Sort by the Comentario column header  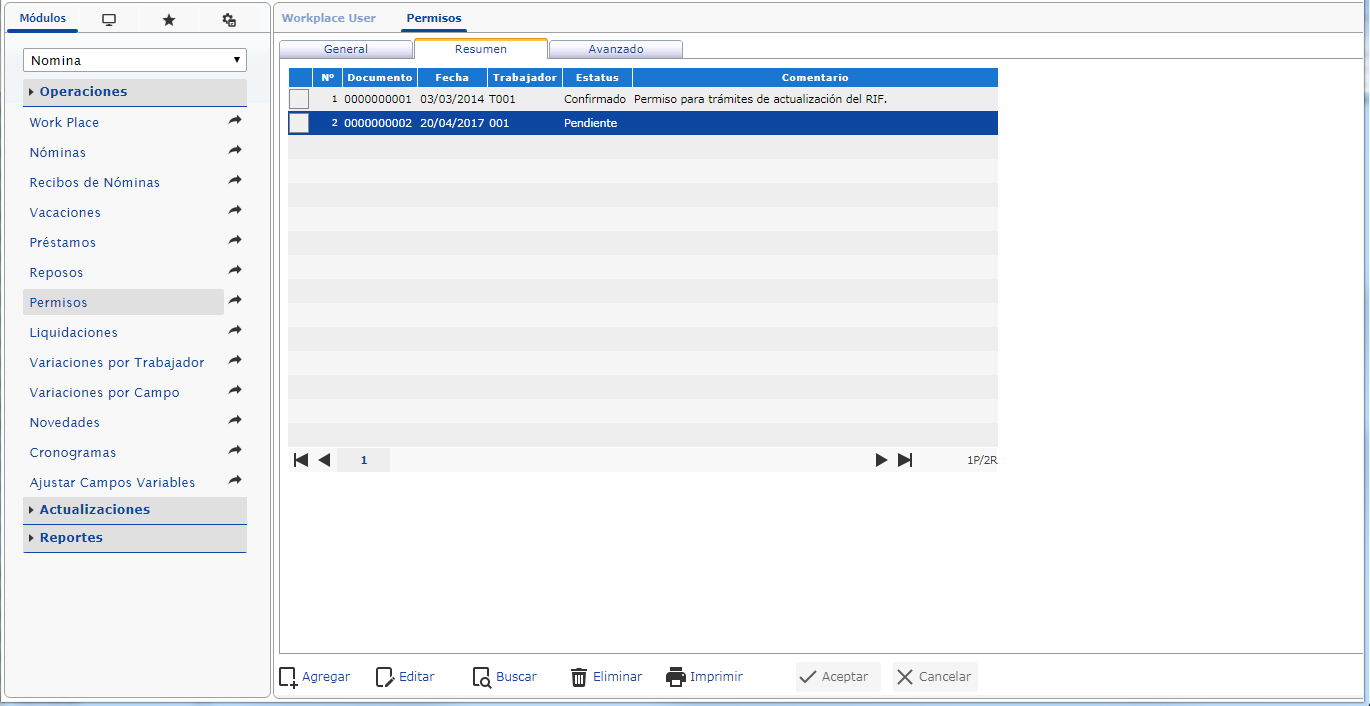click(x=815, y=77)
